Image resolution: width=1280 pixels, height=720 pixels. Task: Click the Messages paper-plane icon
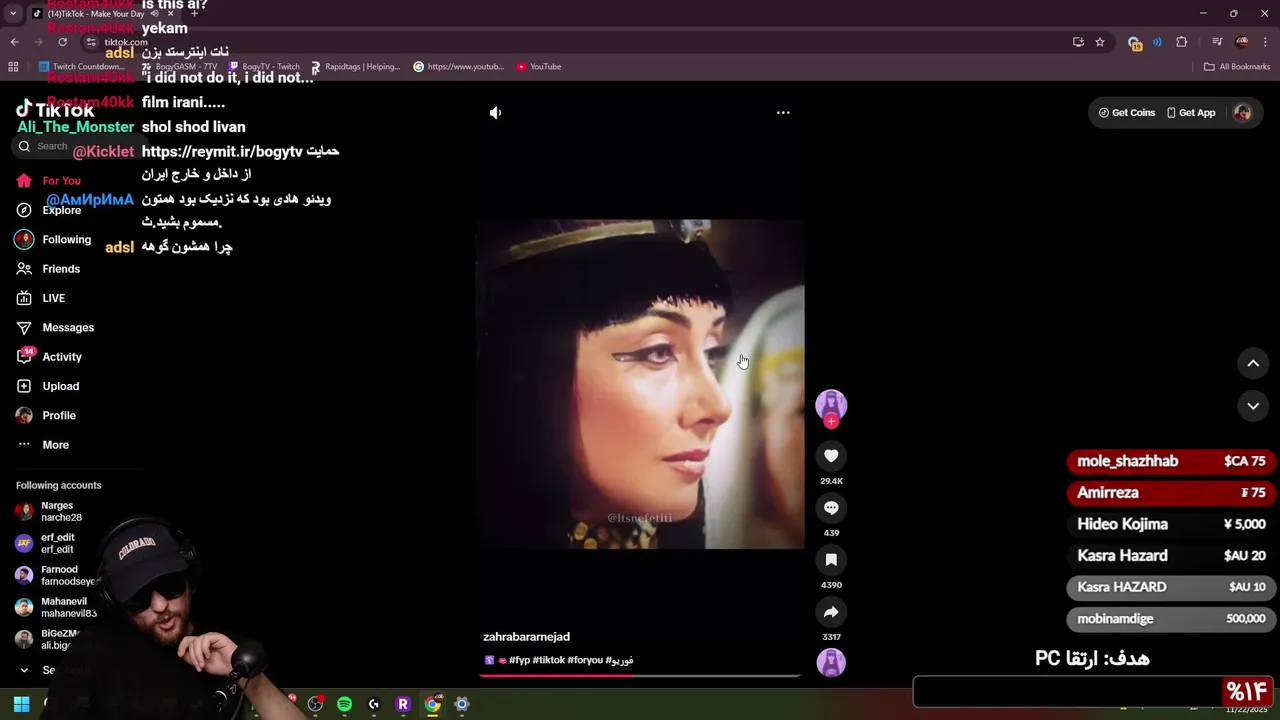(x=24, y=328)
